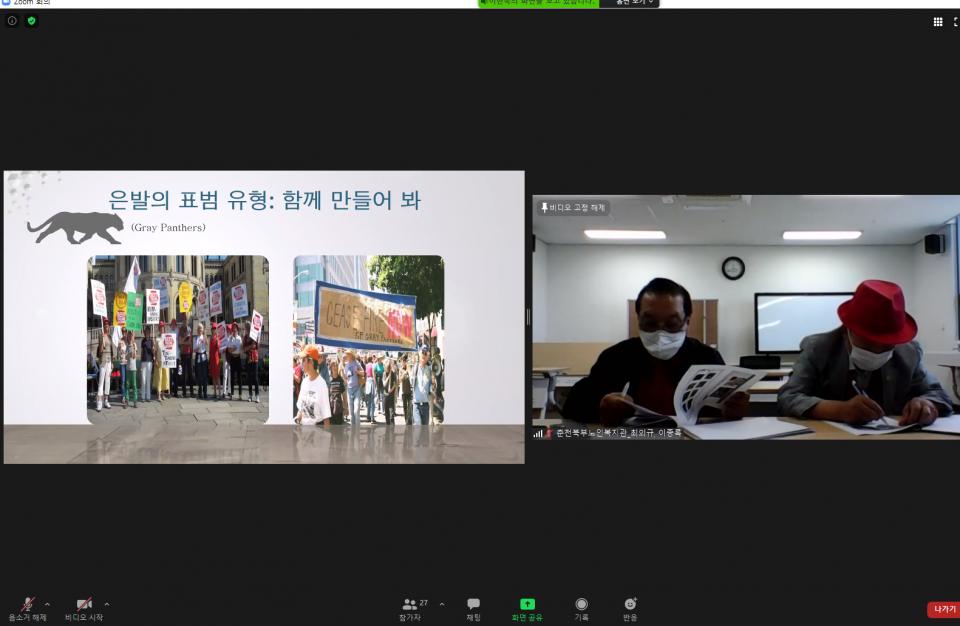Leave the meeting with 나가기
Image resolution: width=960 pixels, height=626 pixels.
[944, 609]
